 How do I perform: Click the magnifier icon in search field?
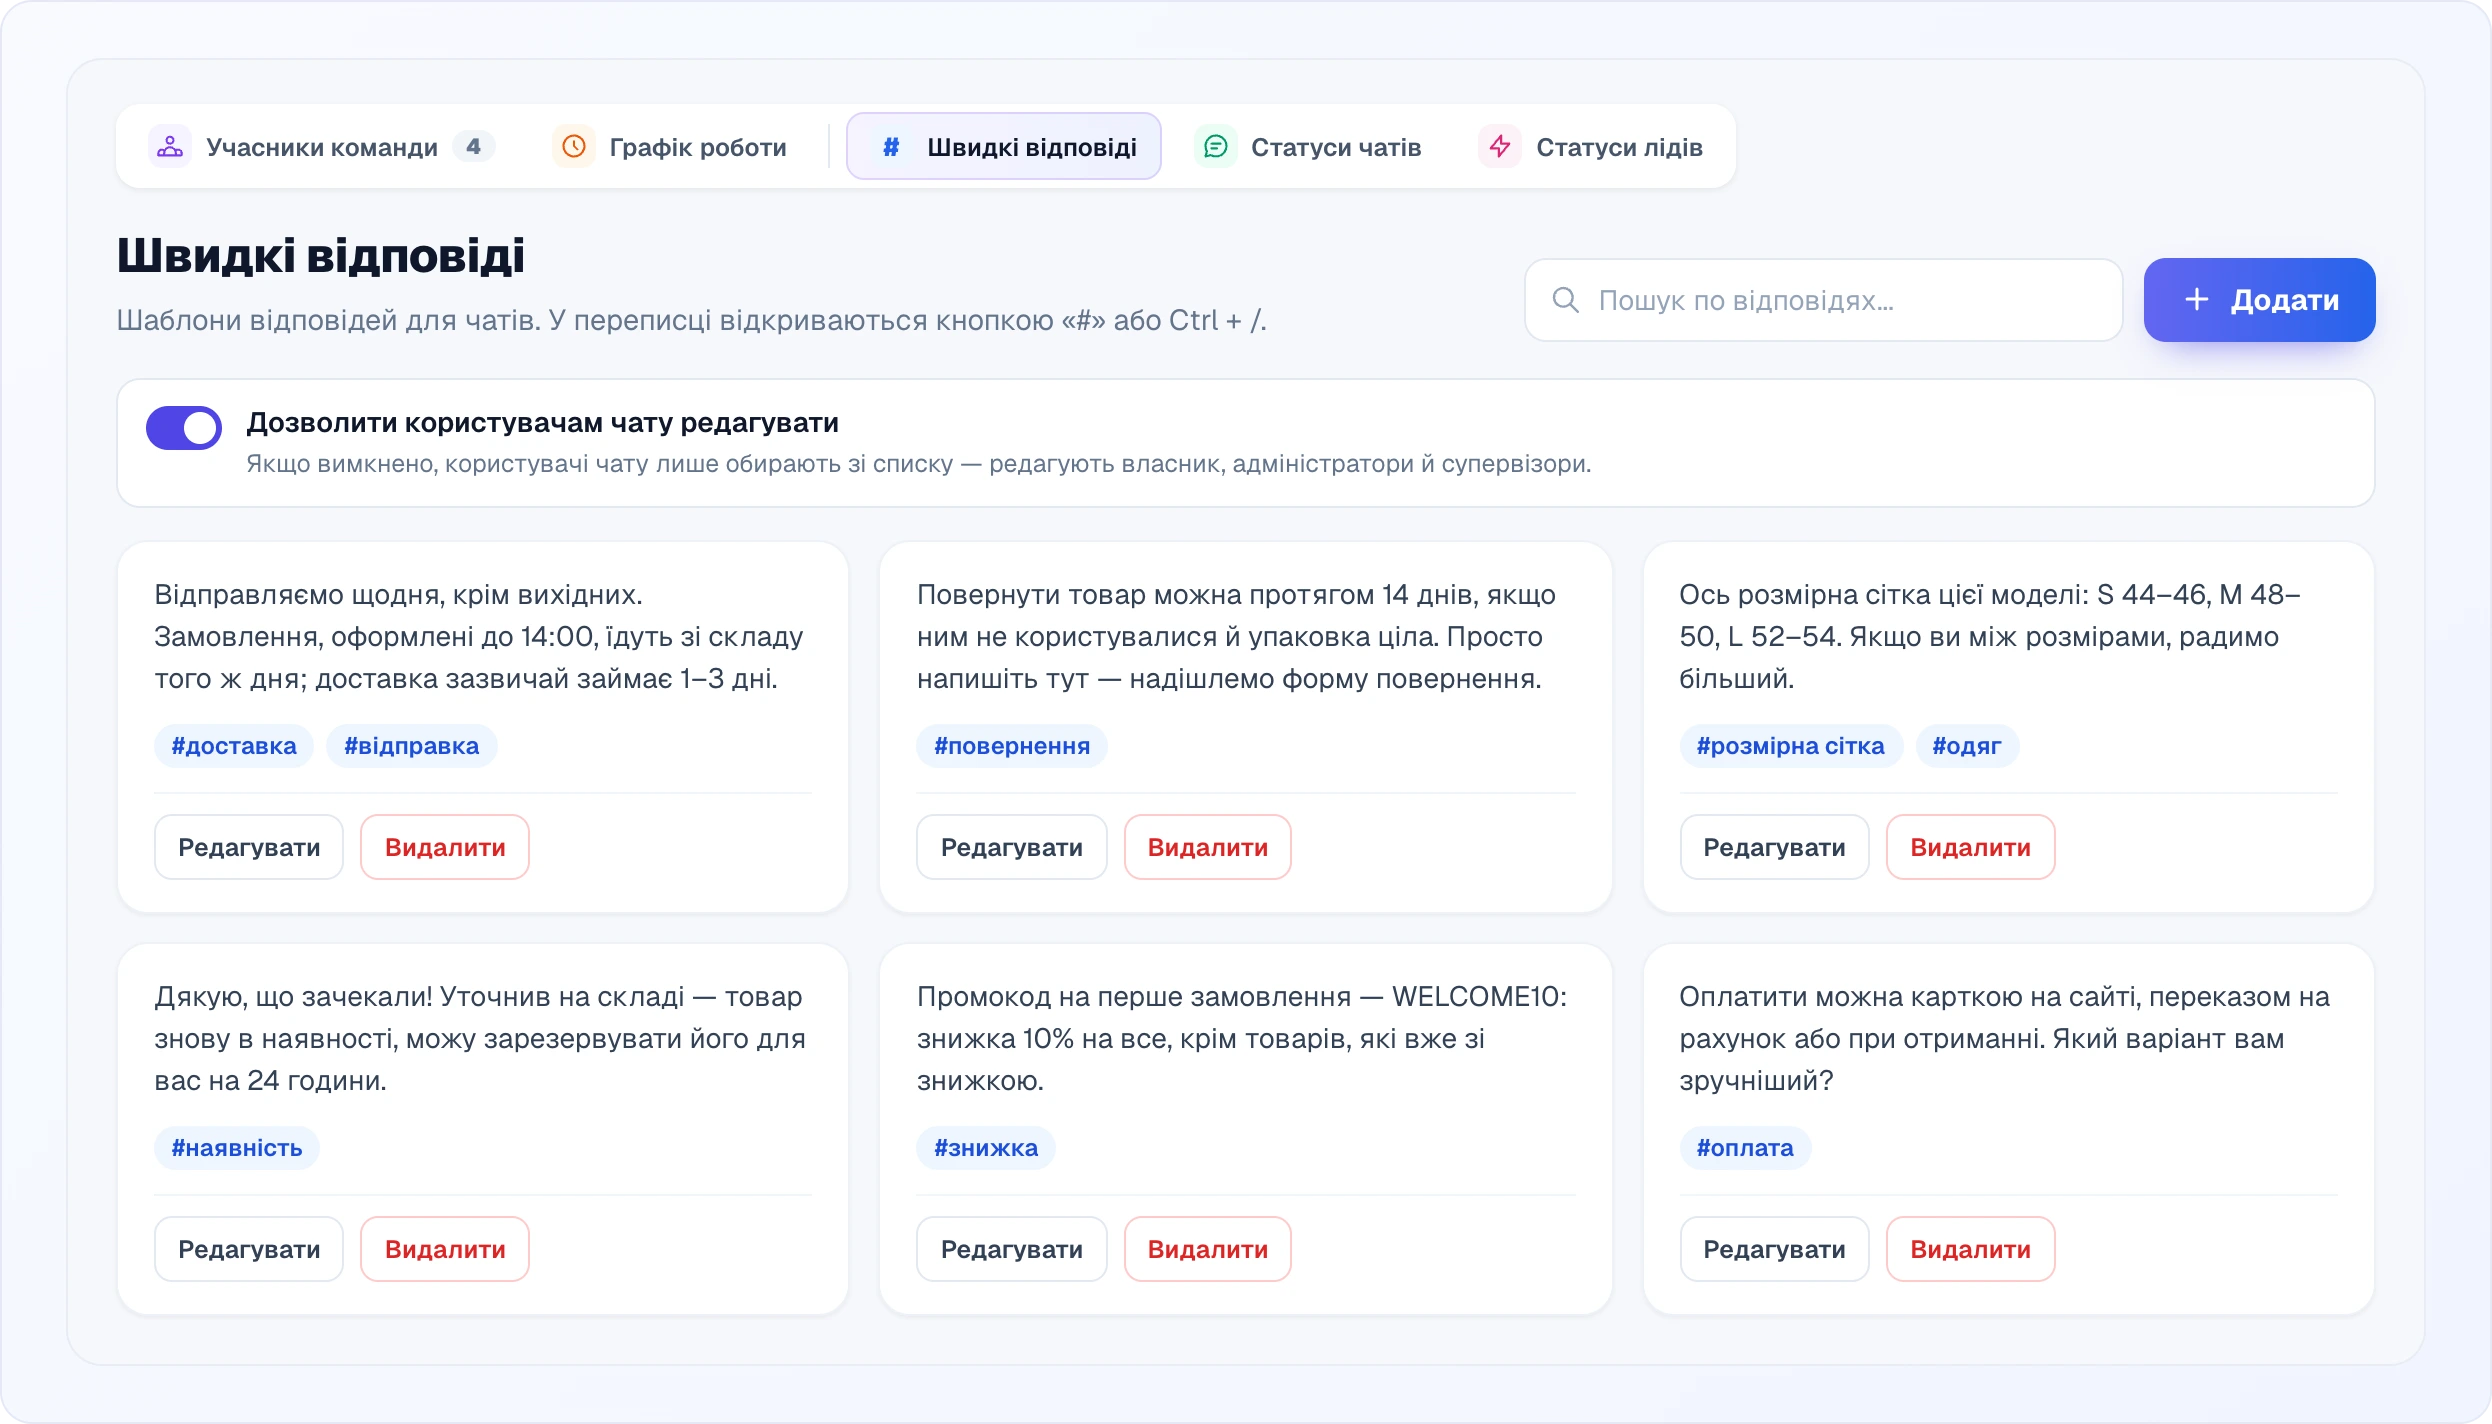(1566, 300)
